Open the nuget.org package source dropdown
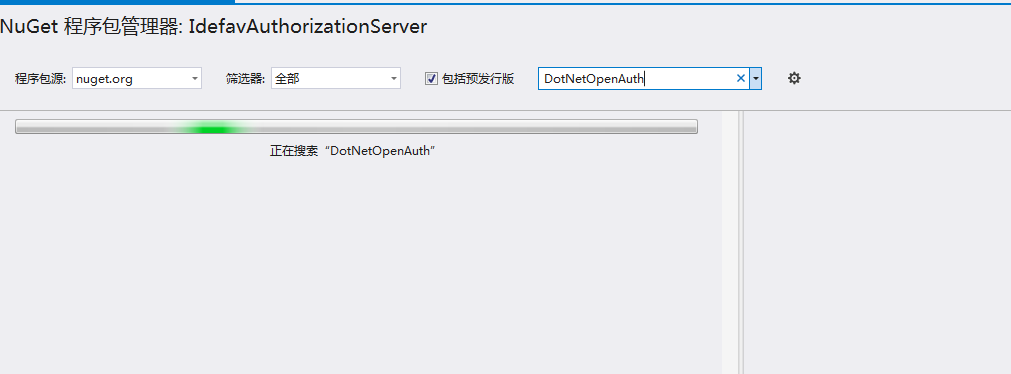This screenshot has width=1011, height=374. coord(137,79)
